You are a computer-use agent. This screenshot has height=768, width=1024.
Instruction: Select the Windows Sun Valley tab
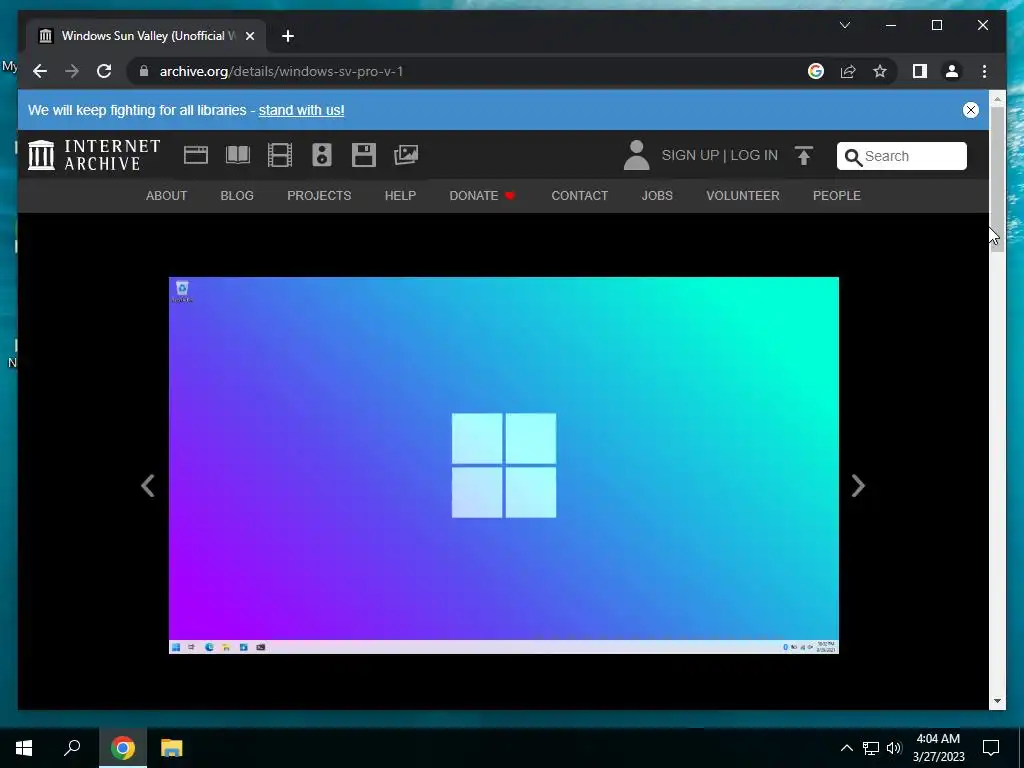click(146, 36)
